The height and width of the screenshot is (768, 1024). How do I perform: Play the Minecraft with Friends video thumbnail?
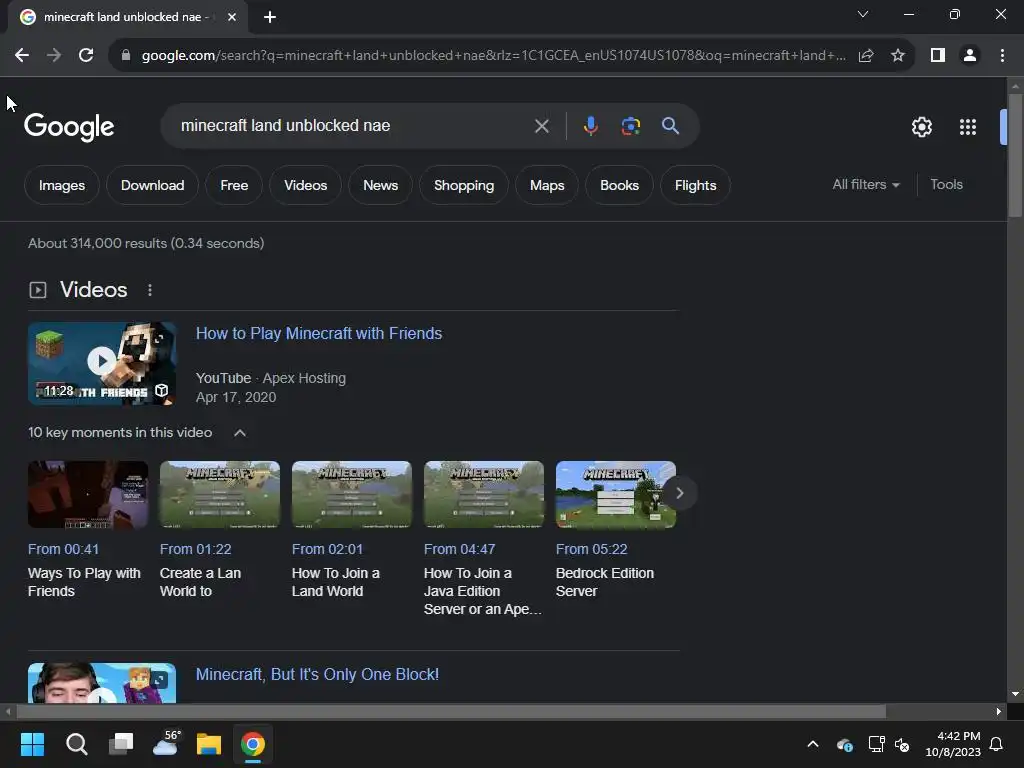(102, 363)
